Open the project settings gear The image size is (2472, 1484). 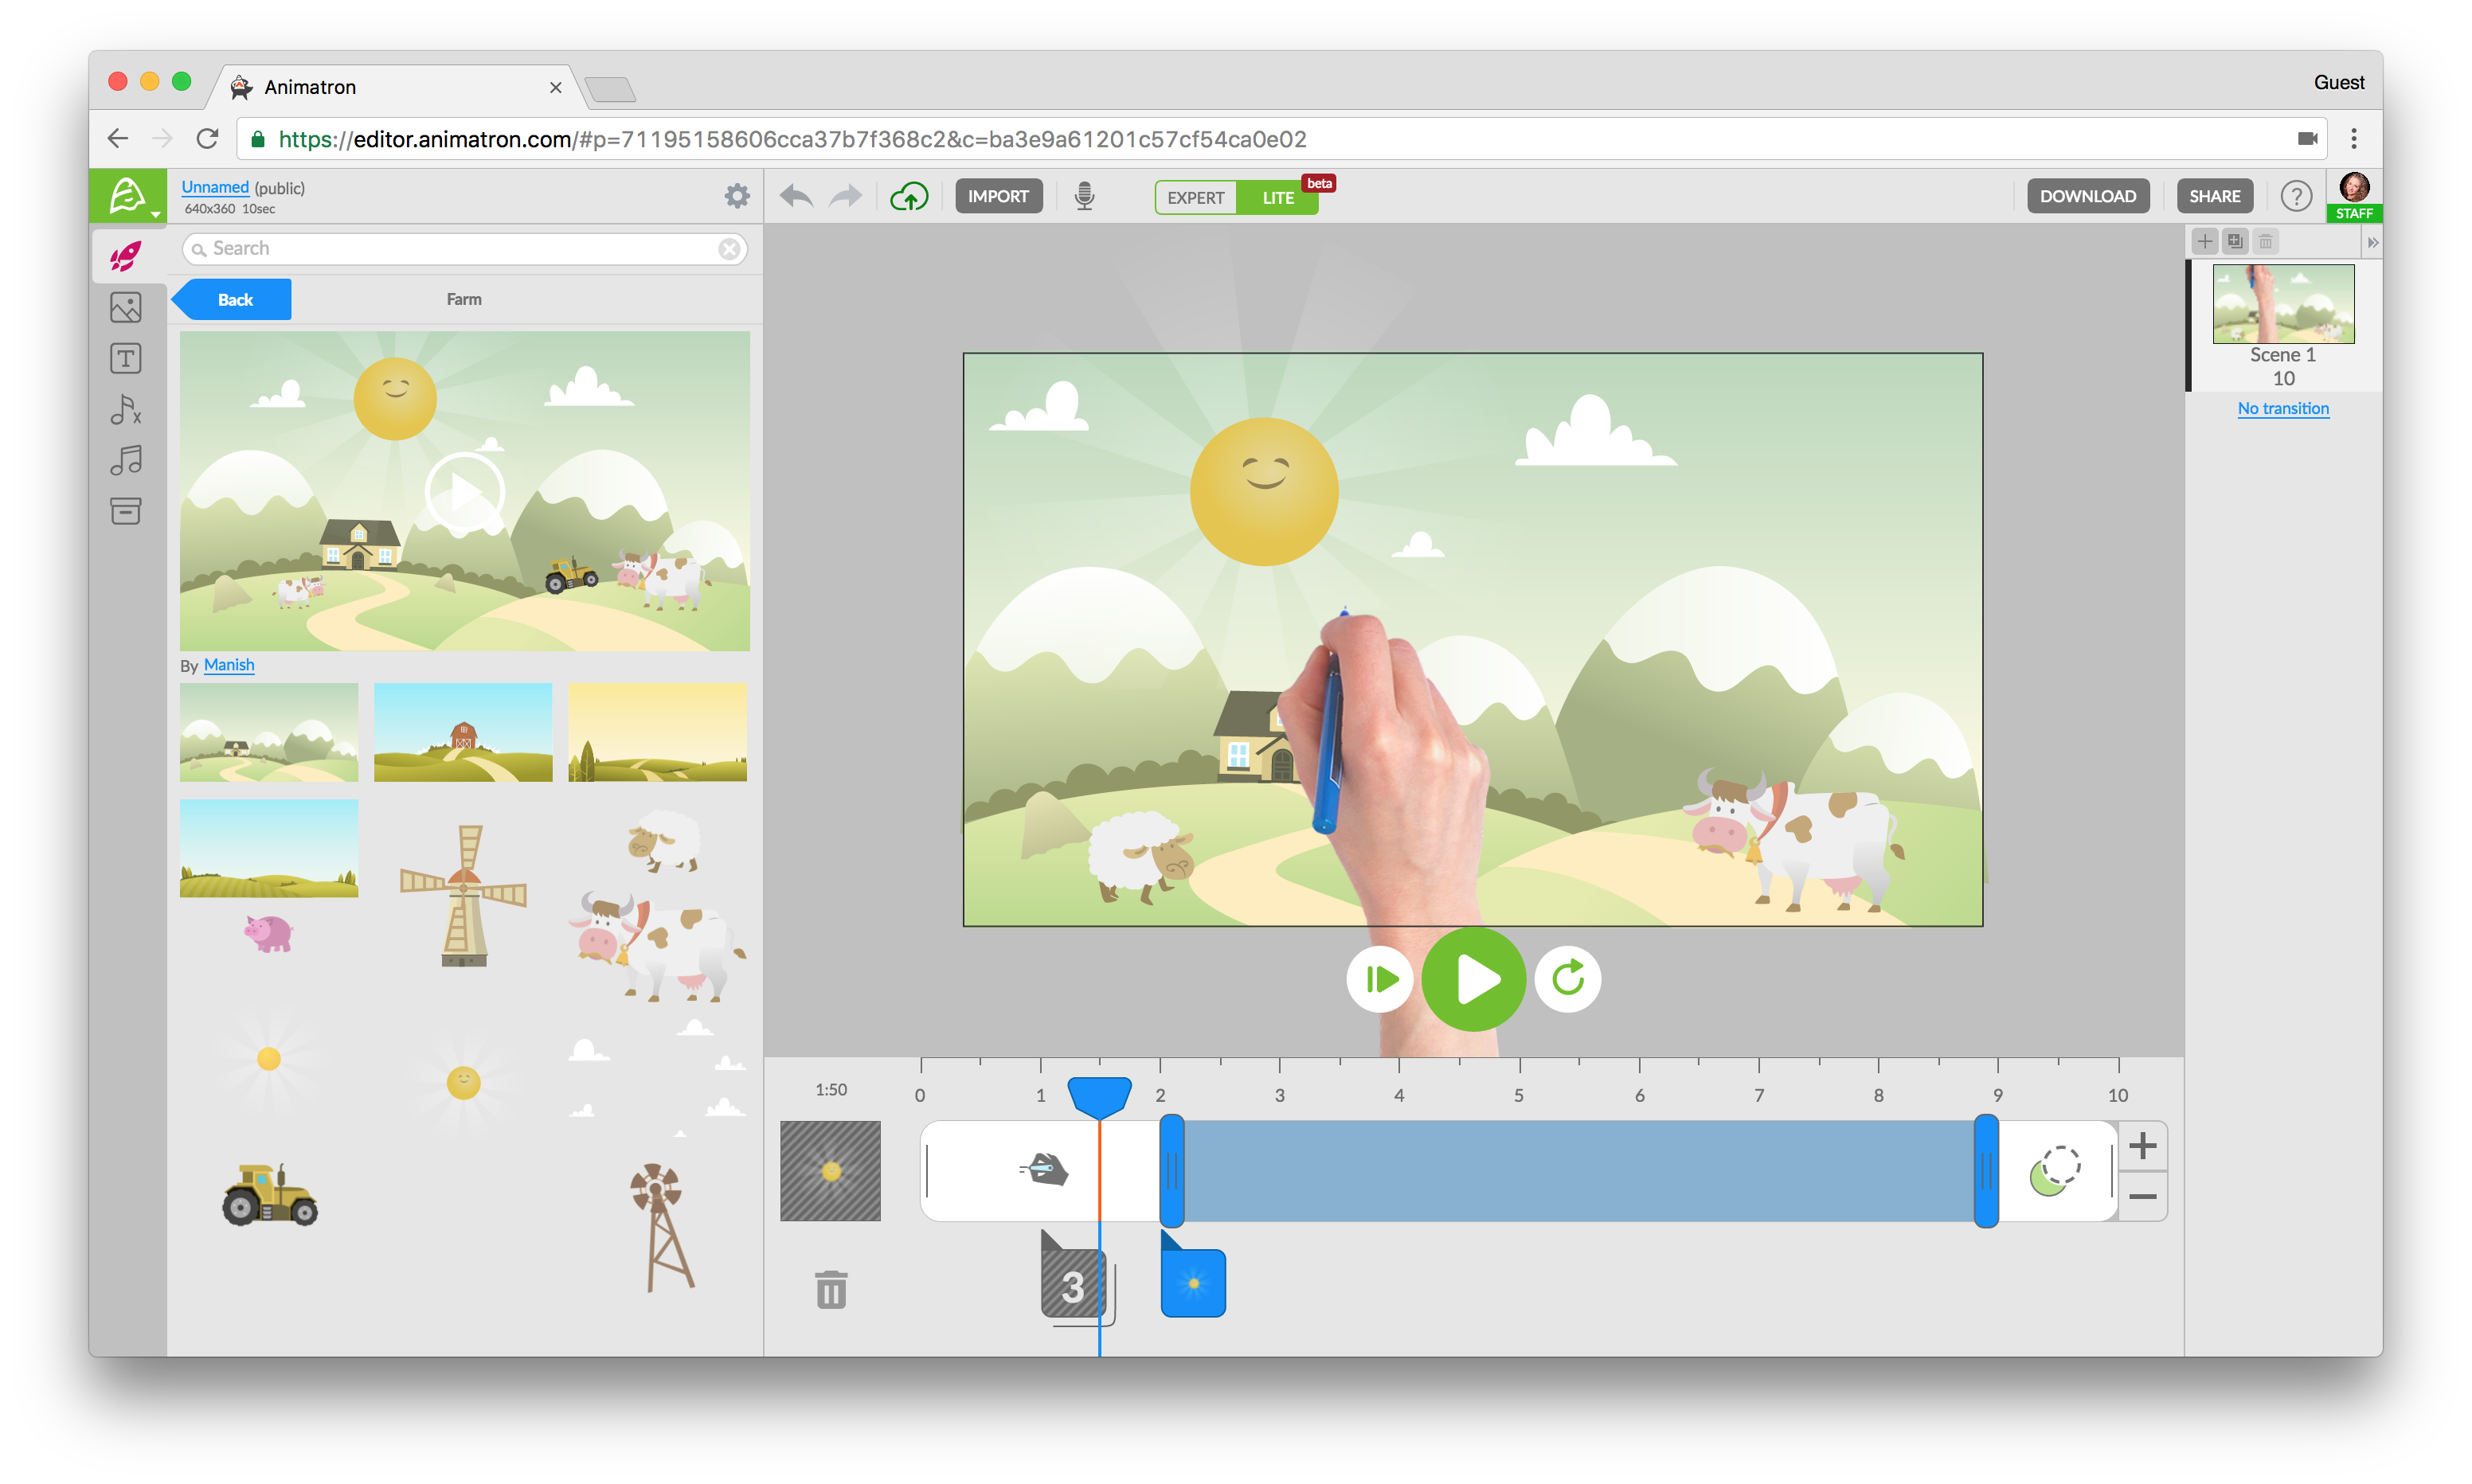point(737,196)
